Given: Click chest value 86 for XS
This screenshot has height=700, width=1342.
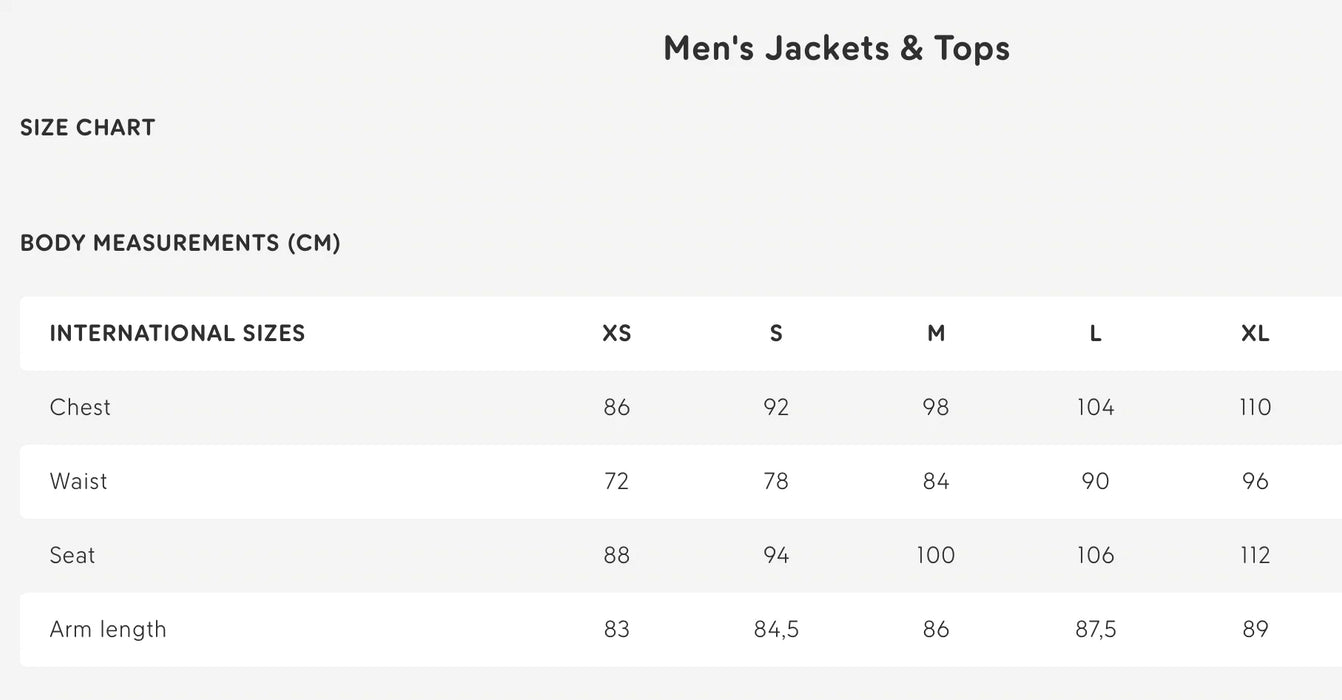Looking at the screenshot, I should pos(617,407).
